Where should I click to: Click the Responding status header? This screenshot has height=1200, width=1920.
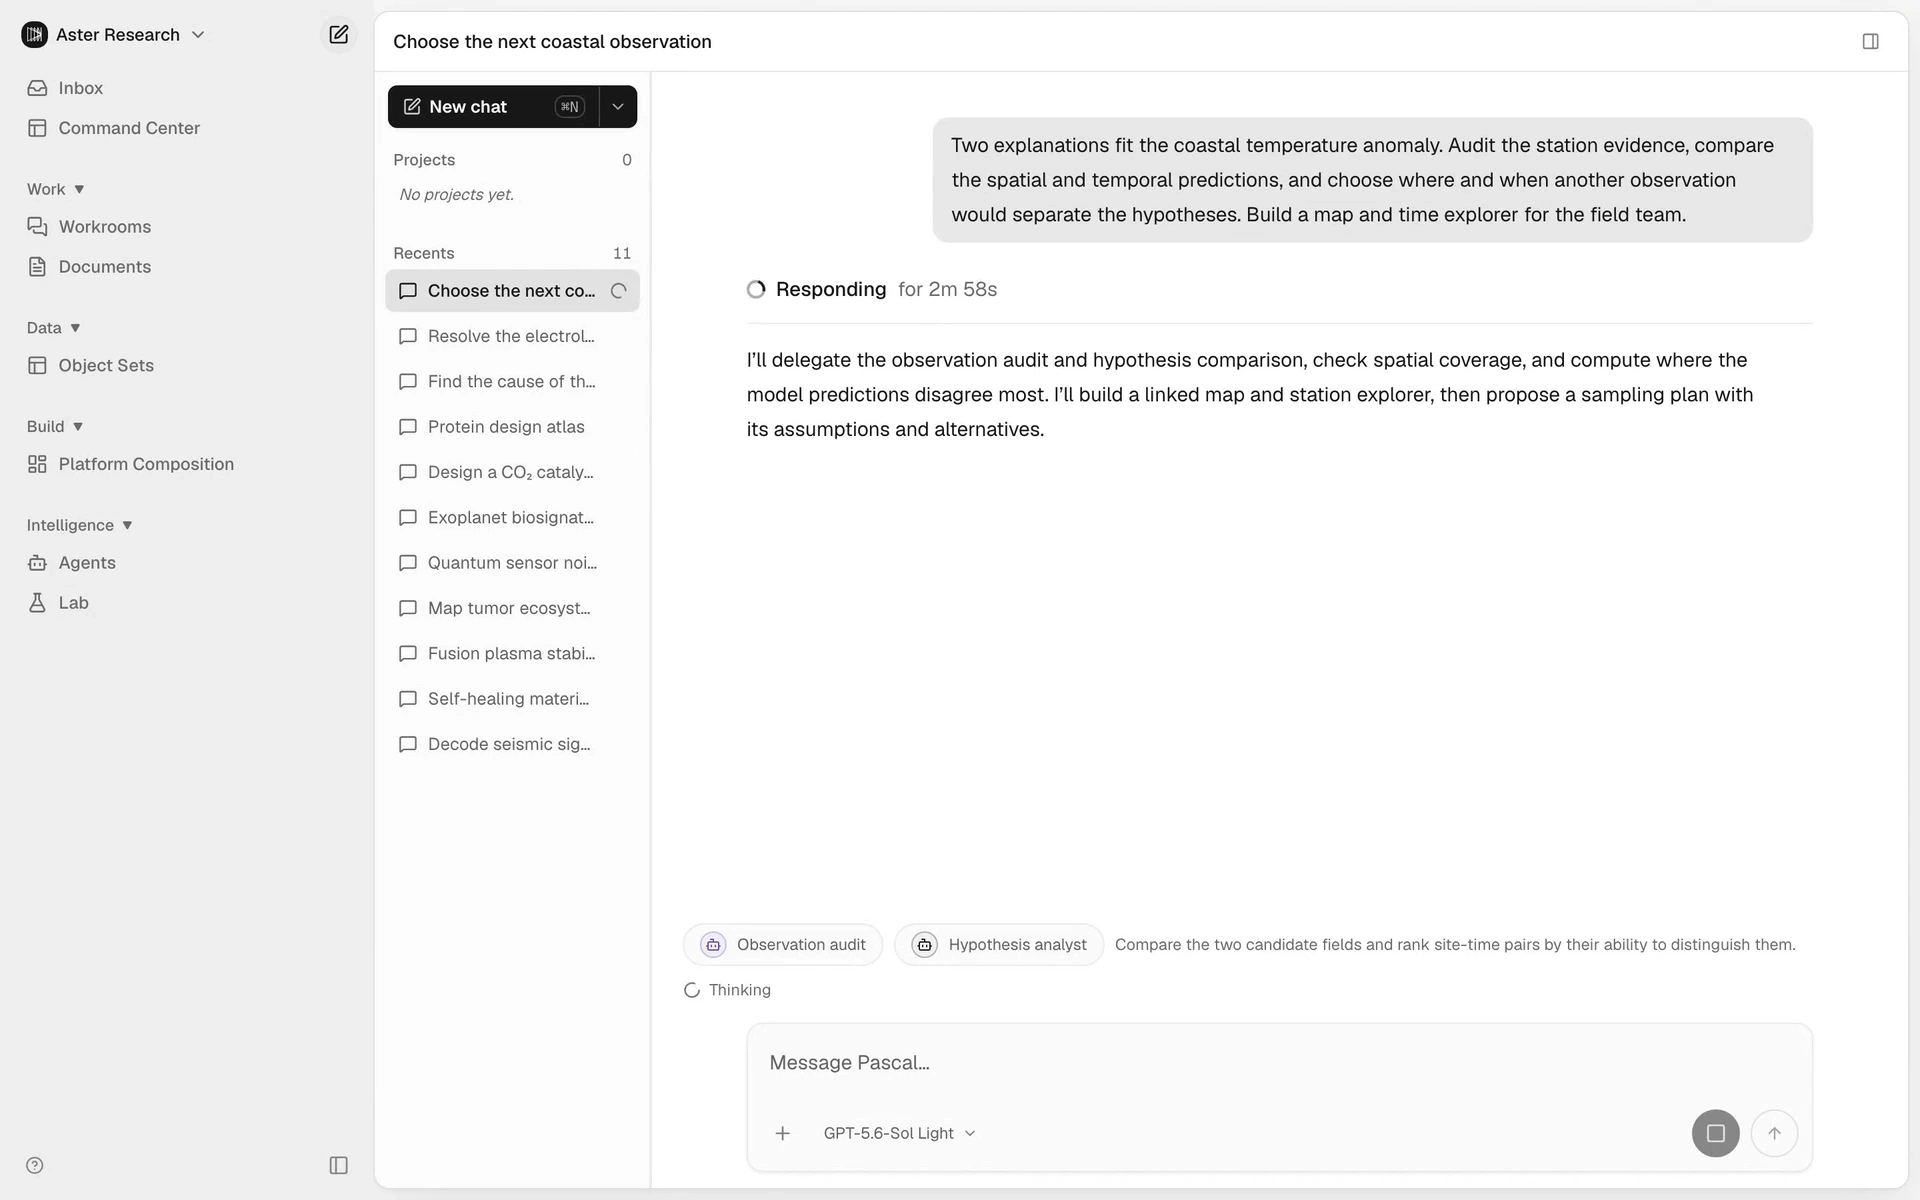pyautogui.click(x=871, y=290)
